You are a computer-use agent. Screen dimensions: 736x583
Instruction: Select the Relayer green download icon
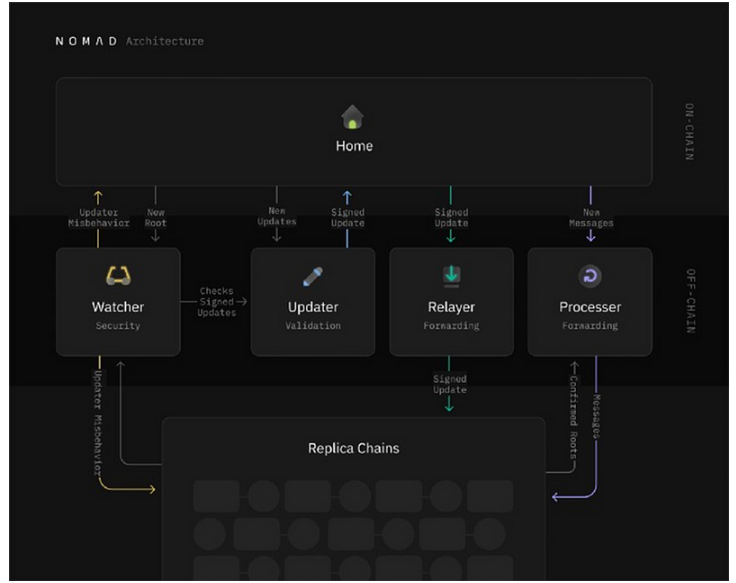pyautogui.click(x=452, y=276)
